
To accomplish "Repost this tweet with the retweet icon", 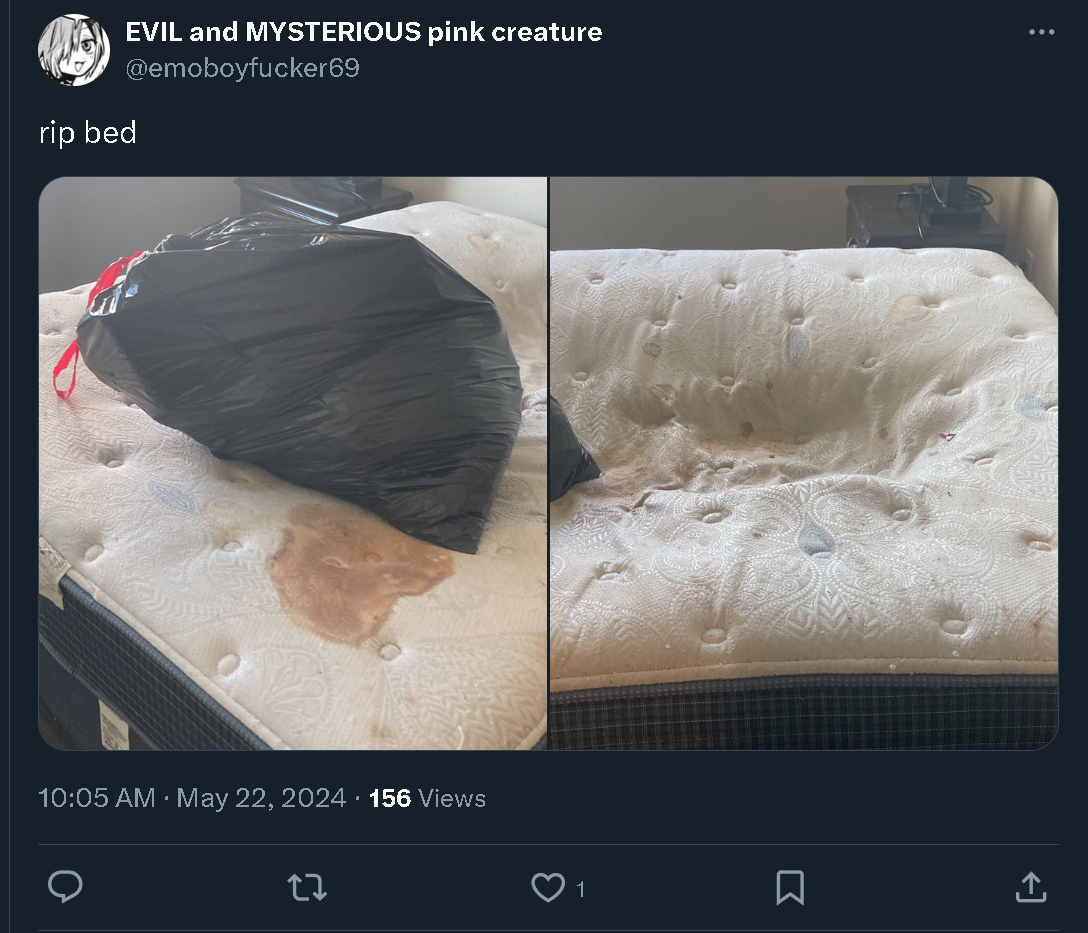I will click(307, 887).
